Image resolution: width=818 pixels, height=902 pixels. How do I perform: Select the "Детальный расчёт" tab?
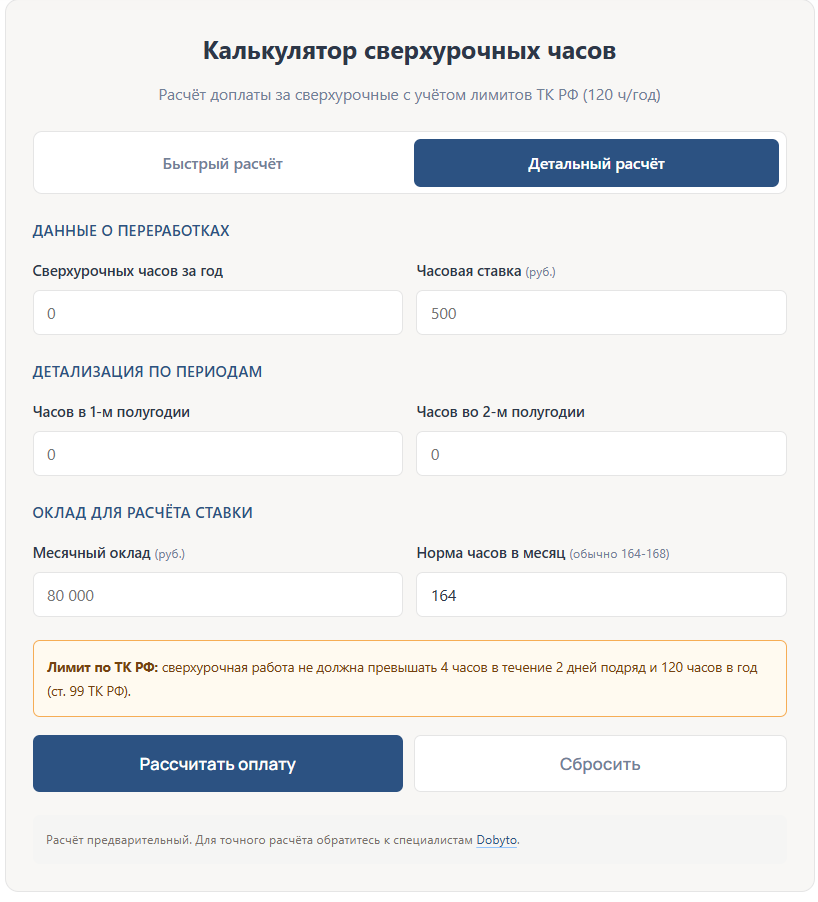point(596,162)
